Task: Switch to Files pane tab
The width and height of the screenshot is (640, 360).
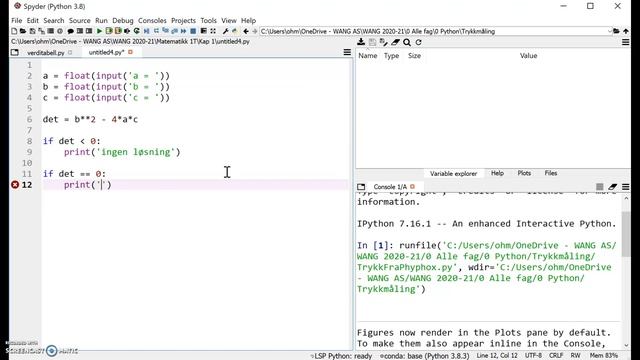Action: click(551, 173)
